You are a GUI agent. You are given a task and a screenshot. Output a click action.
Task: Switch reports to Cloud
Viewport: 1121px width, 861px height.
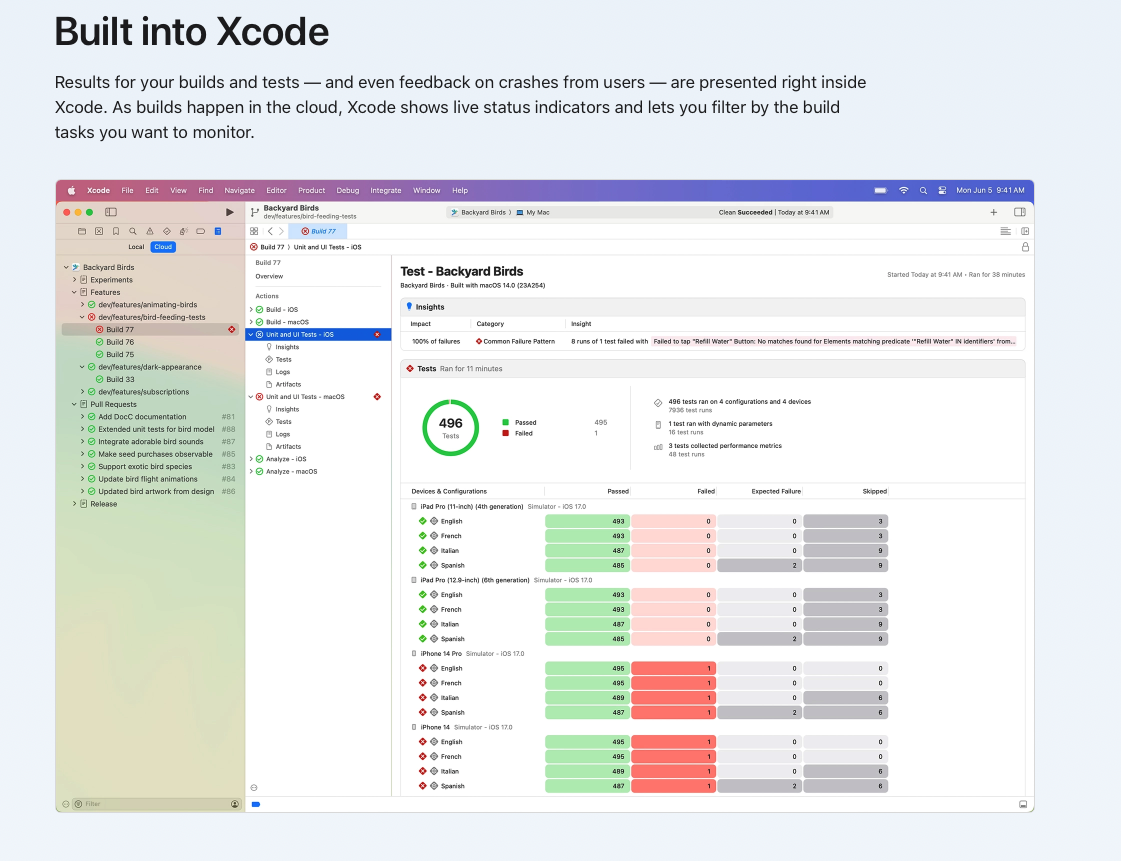(x=163, y=247)
